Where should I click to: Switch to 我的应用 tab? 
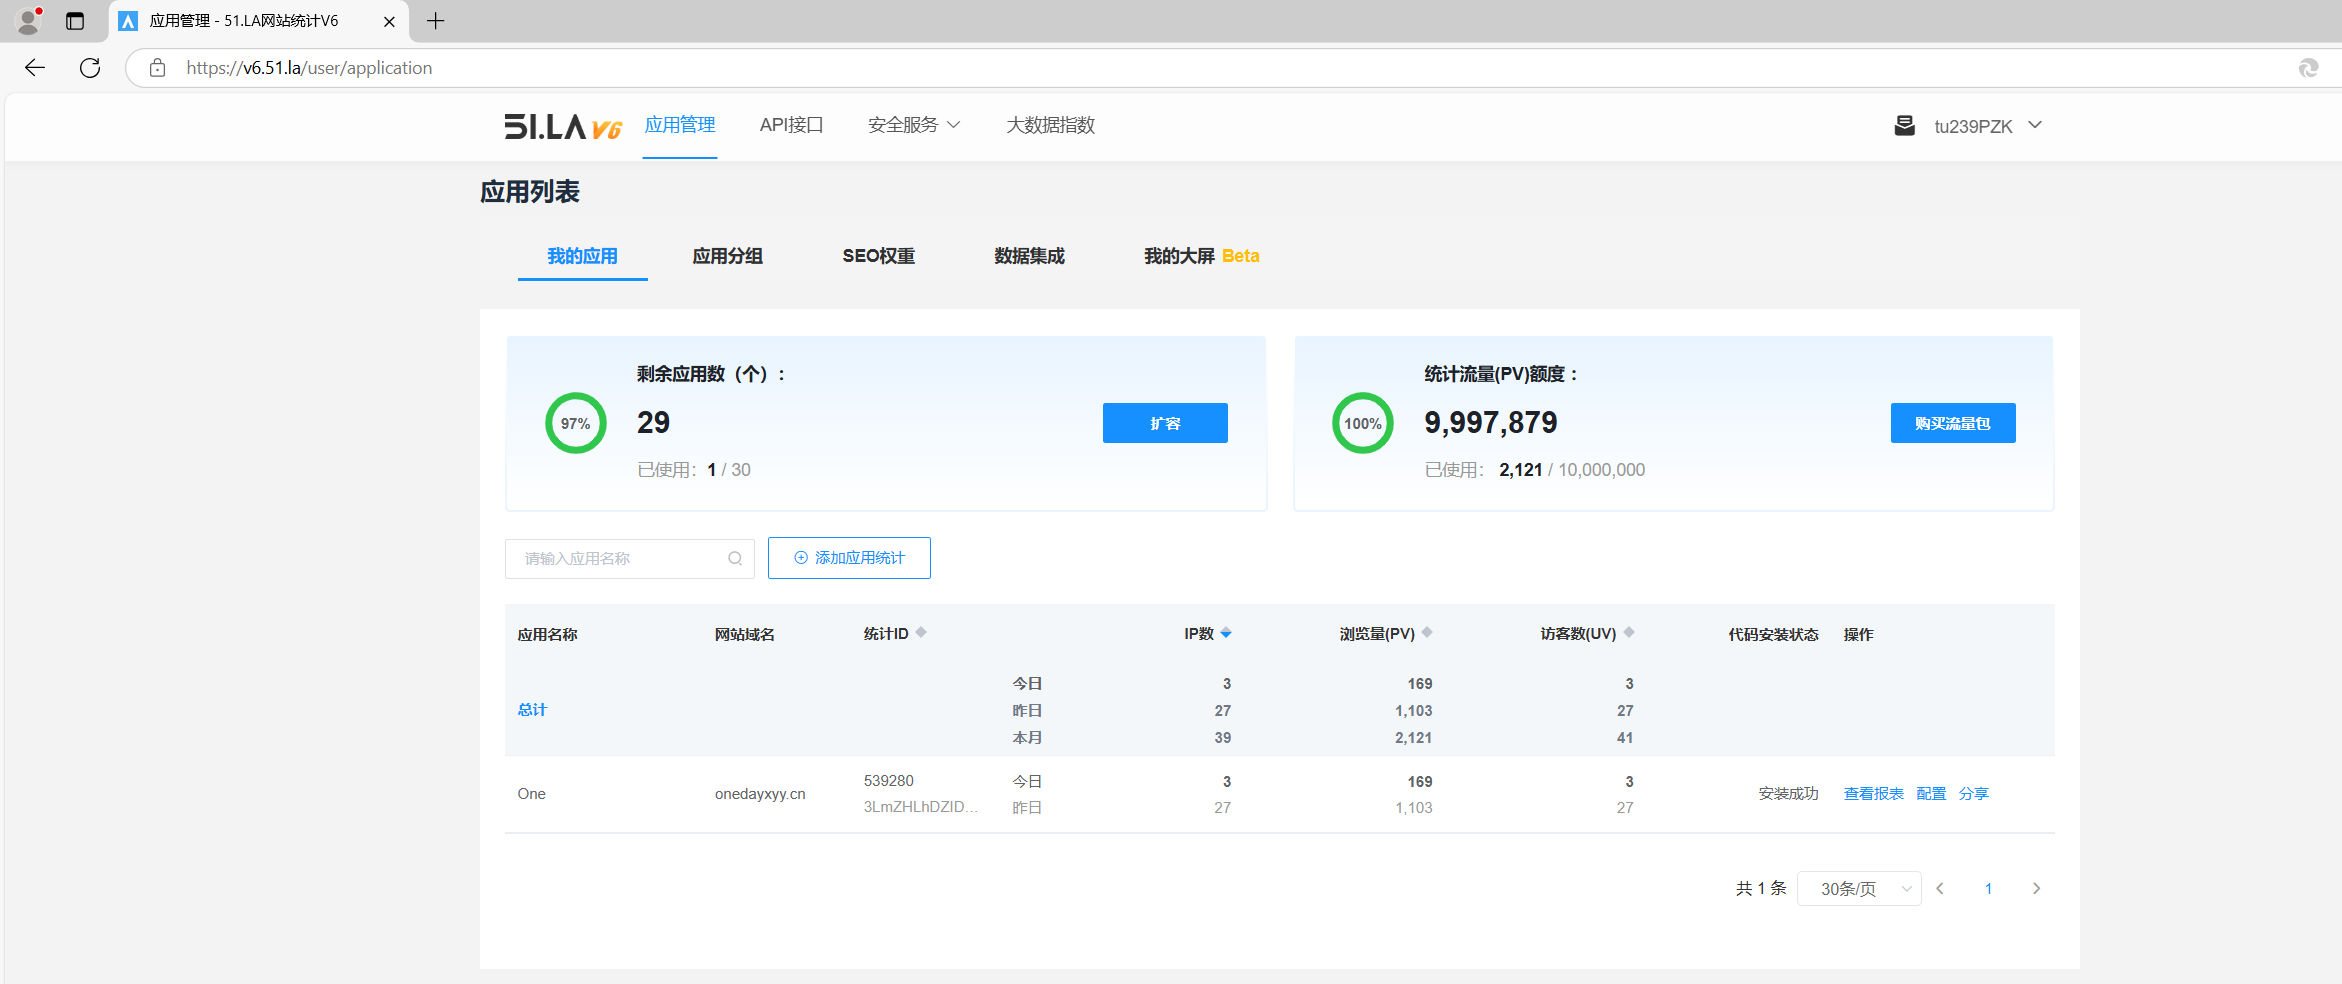click(x=582, y=256)
